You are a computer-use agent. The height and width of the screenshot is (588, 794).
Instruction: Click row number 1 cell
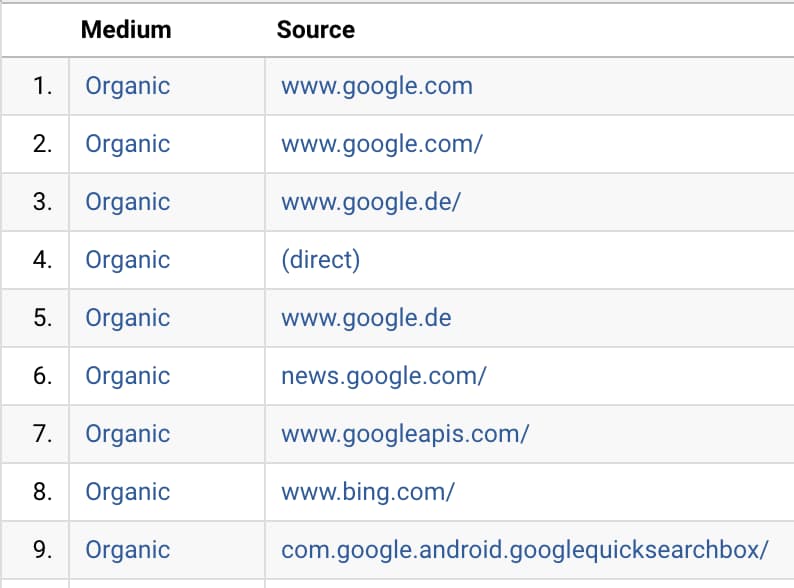(42, 86)
